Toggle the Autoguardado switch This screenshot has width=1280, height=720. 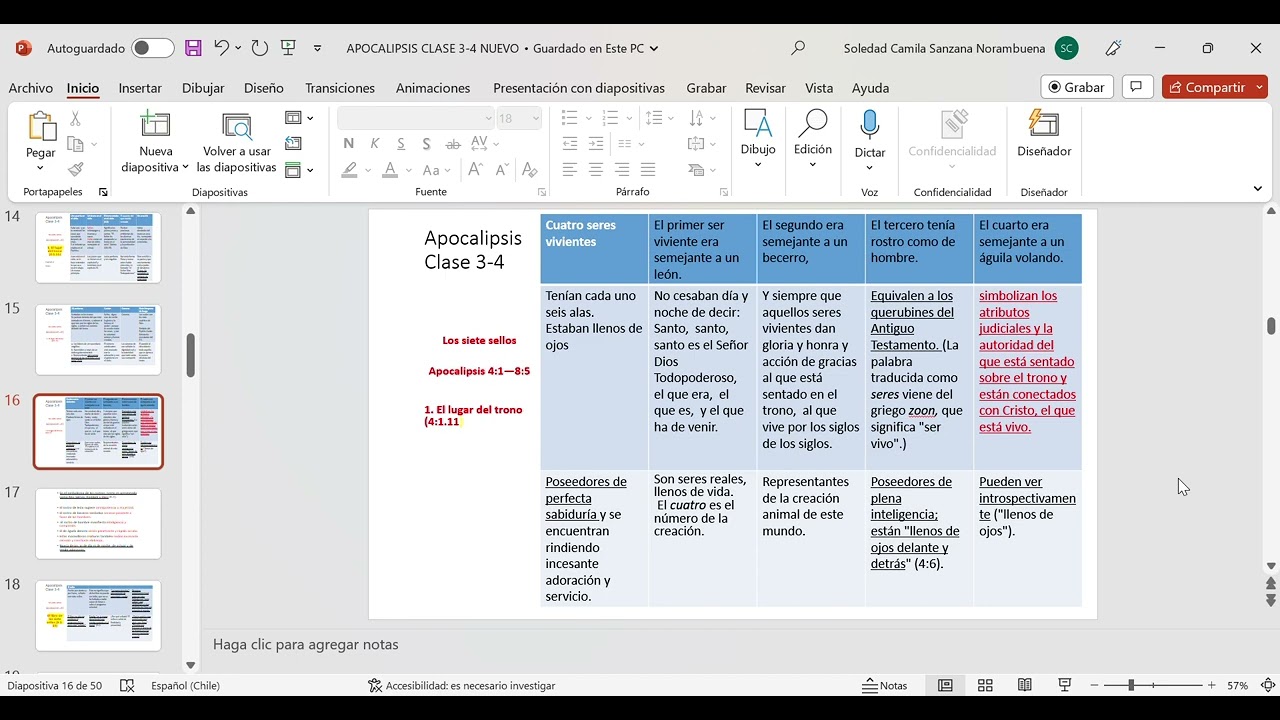click(153, 48)
